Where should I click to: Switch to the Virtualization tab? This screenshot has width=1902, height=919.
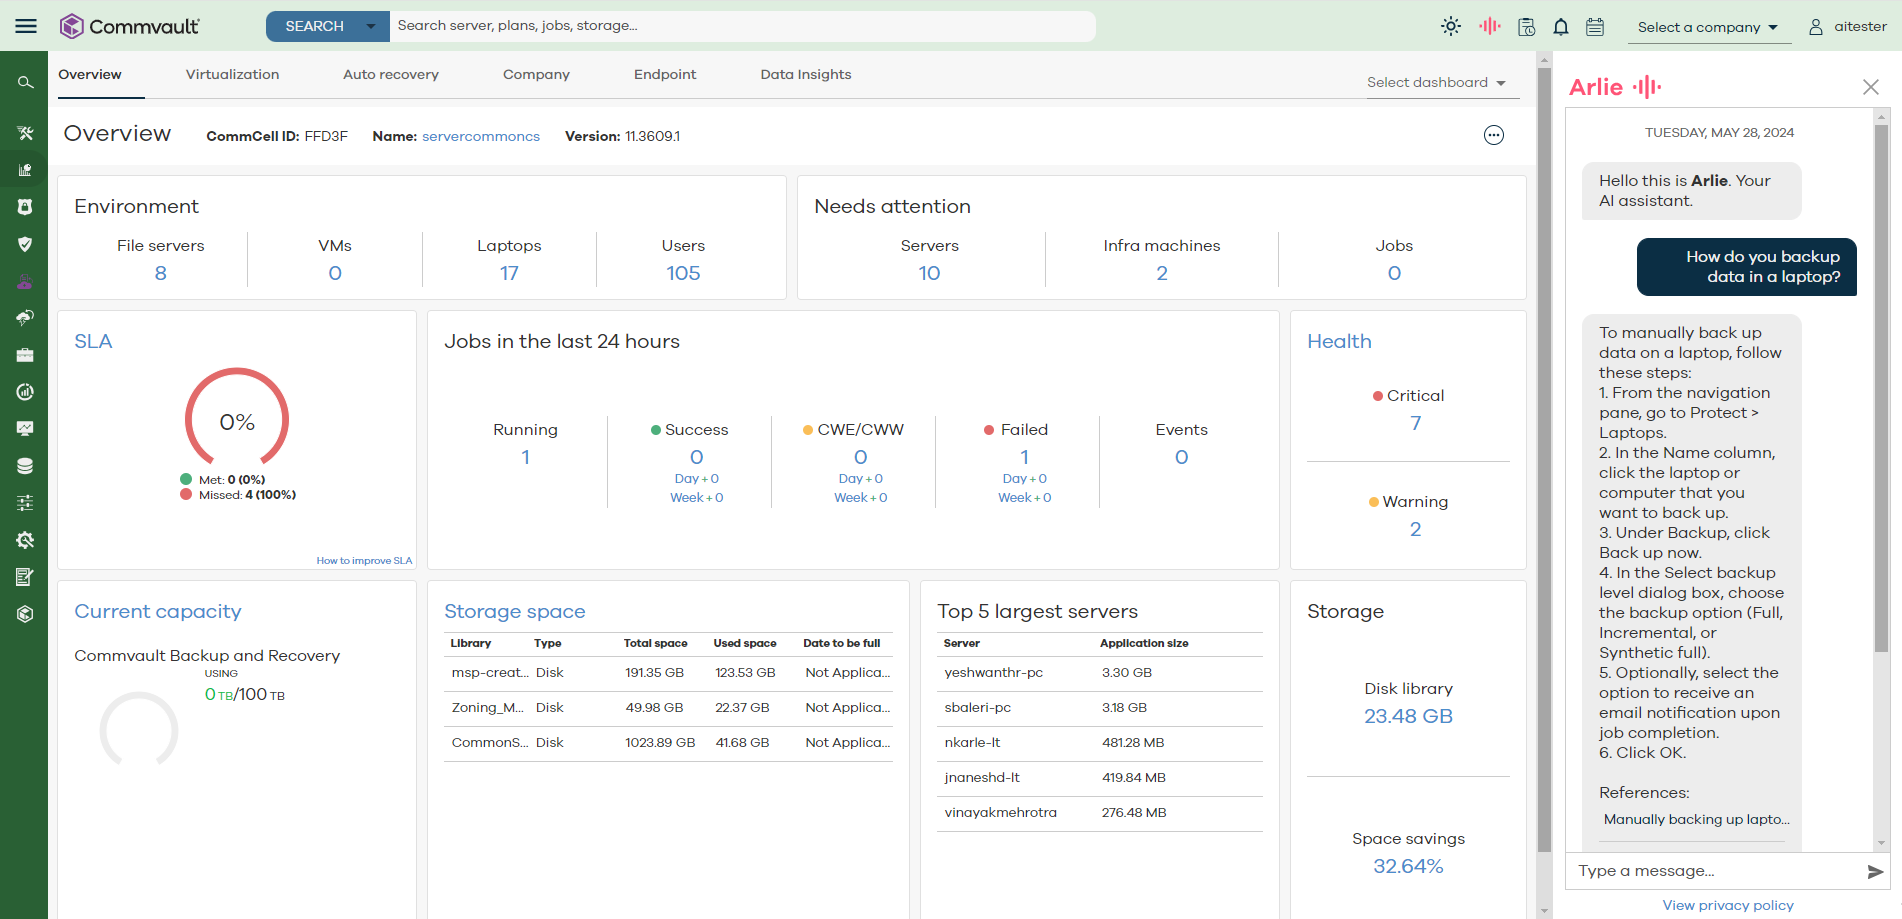(x=232, y=75)
